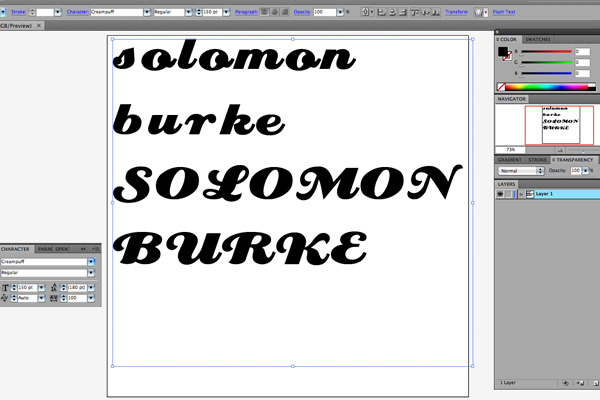Pick a color from the spectrum bar
The height and width of the screenshot is (400, 600).
click(547, 87)
